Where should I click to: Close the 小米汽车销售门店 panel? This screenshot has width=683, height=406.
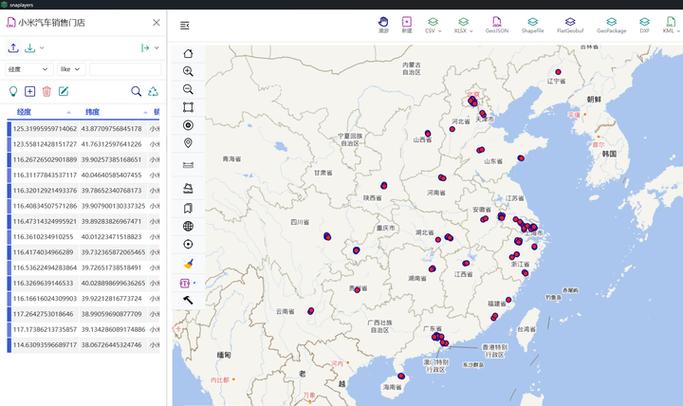point(156,22)
